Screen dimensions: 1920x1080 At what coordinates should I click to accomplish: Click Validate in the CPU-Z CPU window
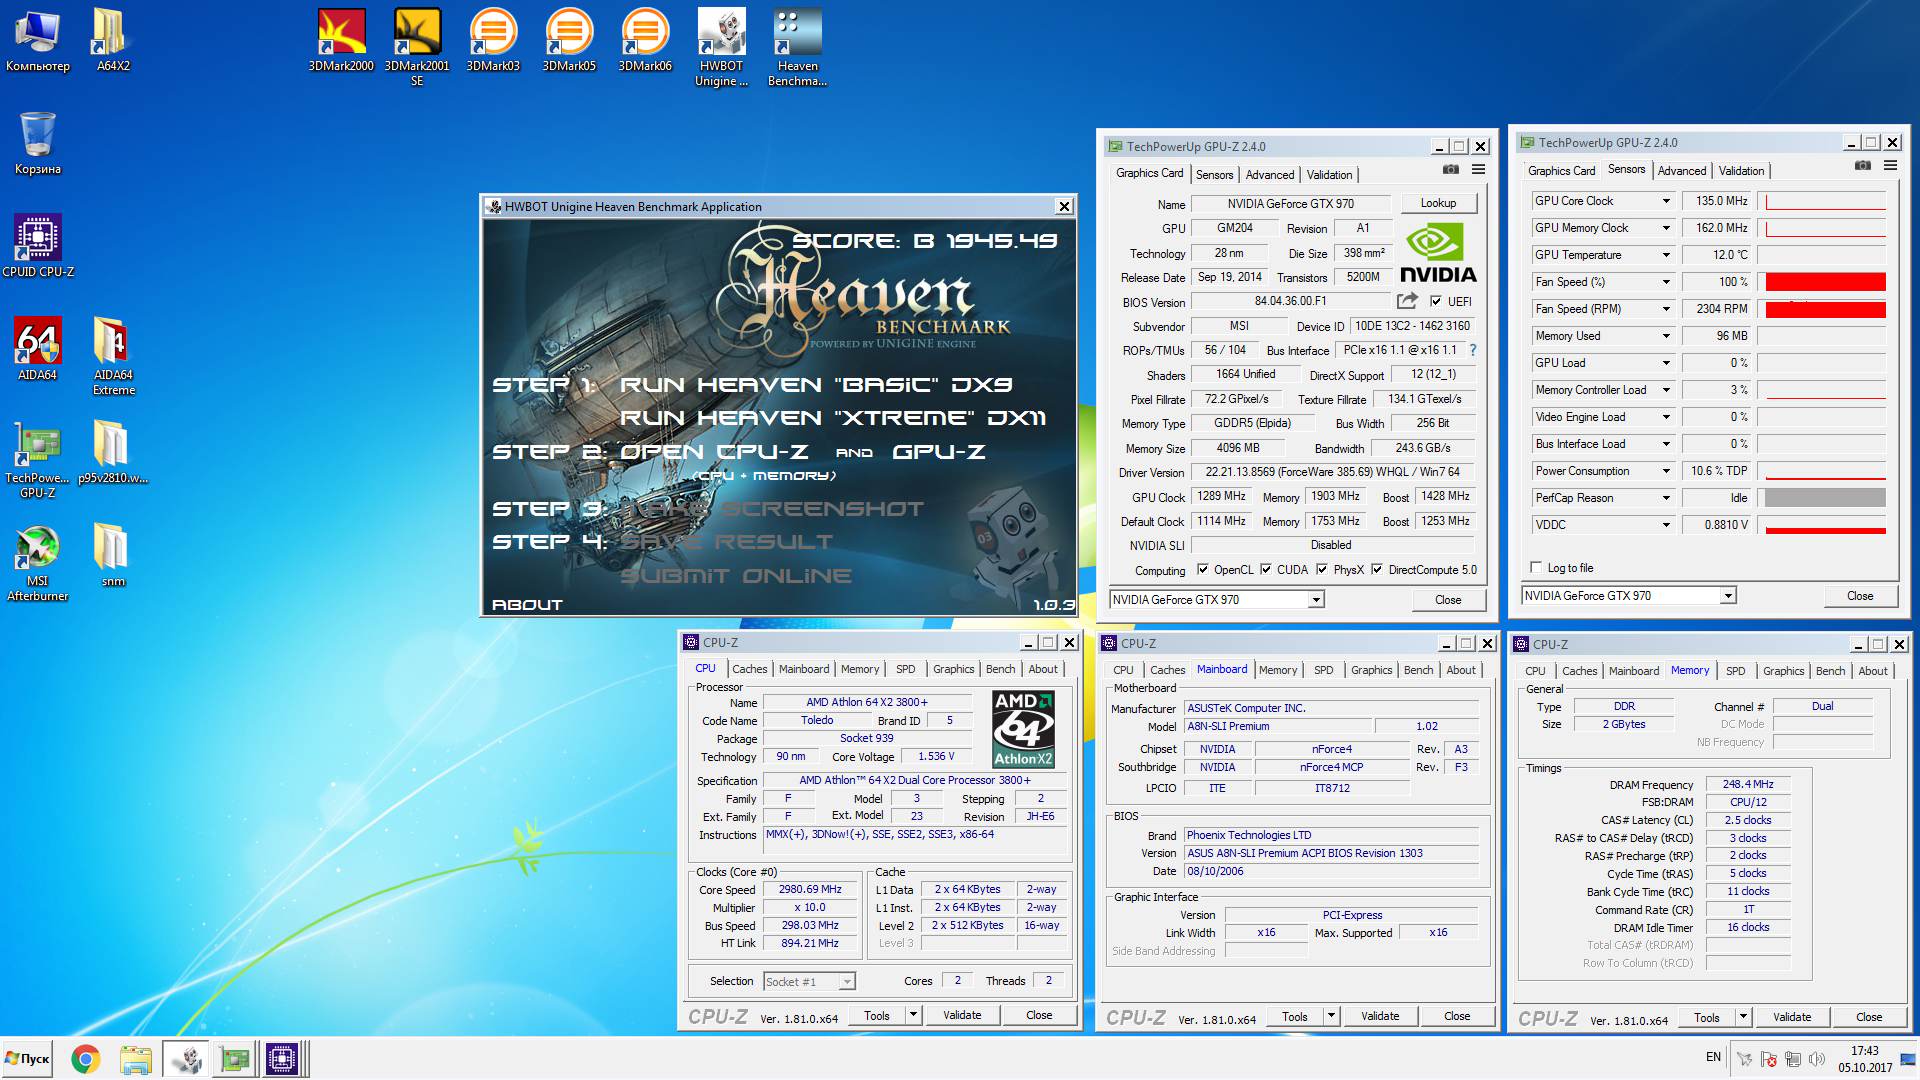click(962, 1015)
